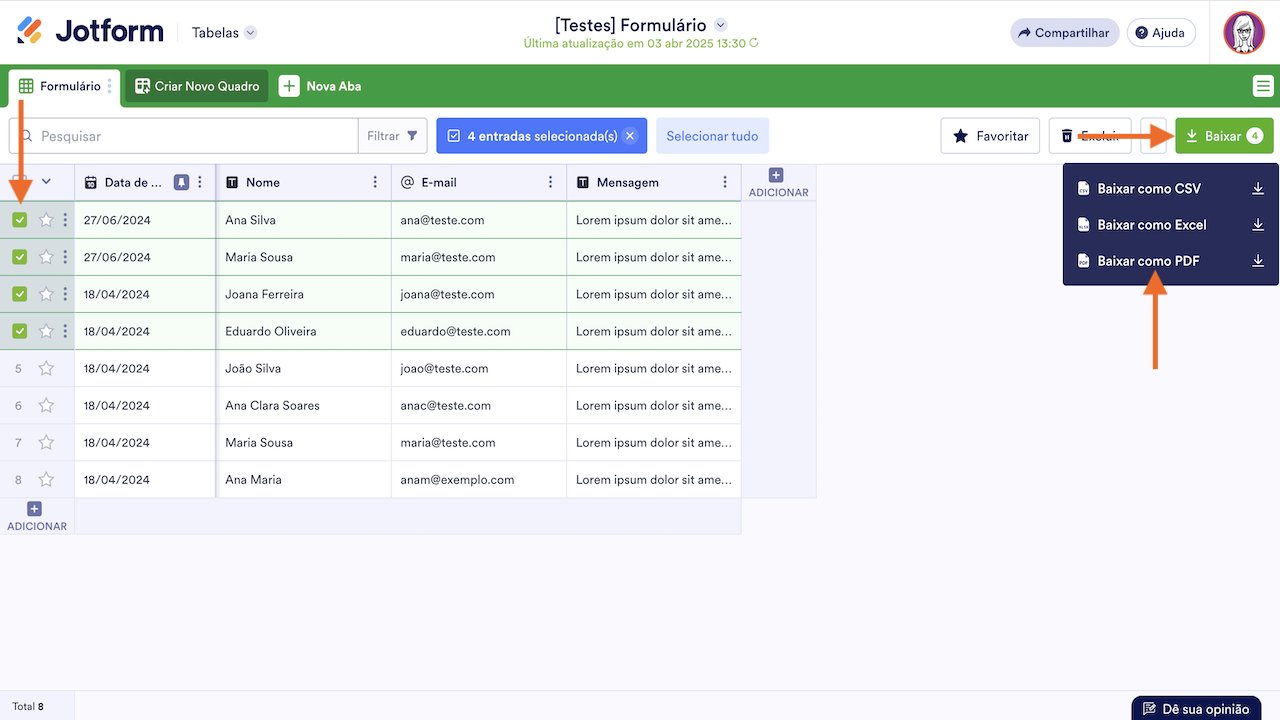The image size is (1280, 720).
Task: Select cell anam@exemplo.com
Action: pyautogui.click(x=479, y=479)
